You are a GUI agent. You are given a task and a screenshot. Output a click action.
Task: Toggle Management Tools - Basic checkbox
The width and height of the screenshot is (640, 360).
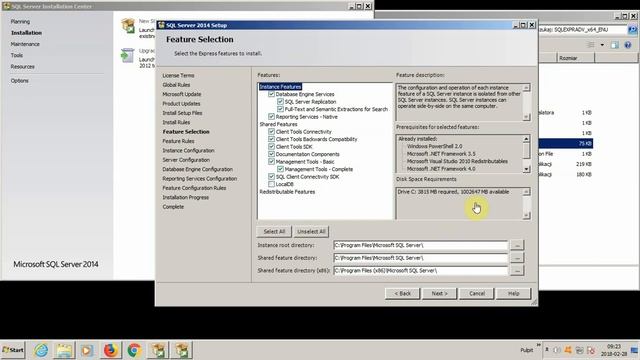[x=271, y=161]
